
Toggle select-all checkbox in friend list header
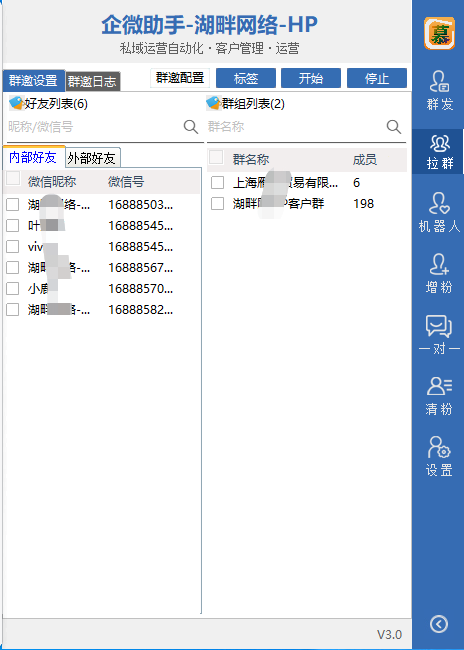pos(13,179)
